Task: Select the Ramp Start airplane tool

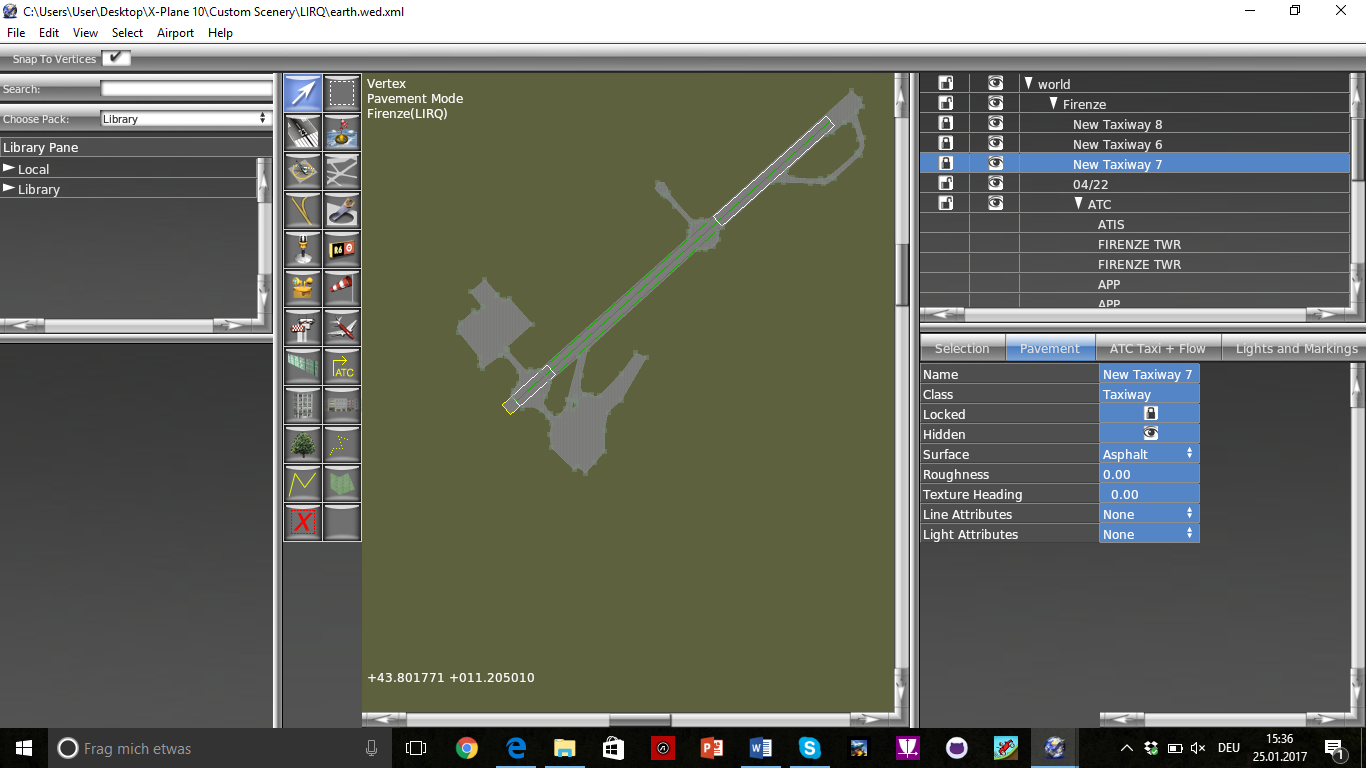Action: [342, 327]
